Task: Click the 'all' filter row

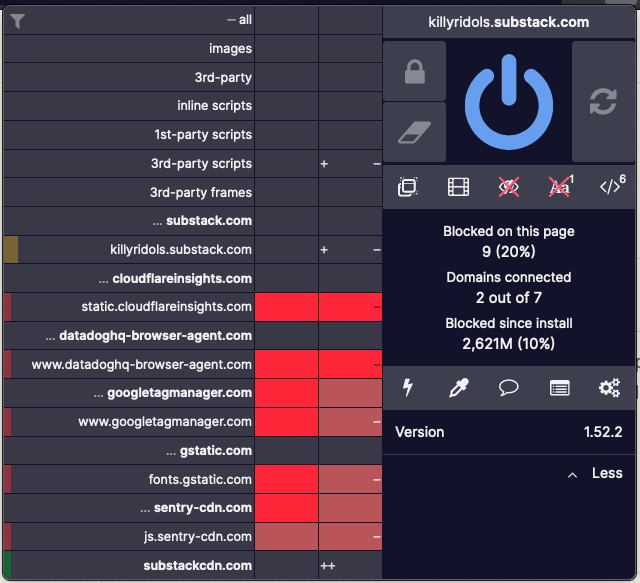Action: point(129,20)
